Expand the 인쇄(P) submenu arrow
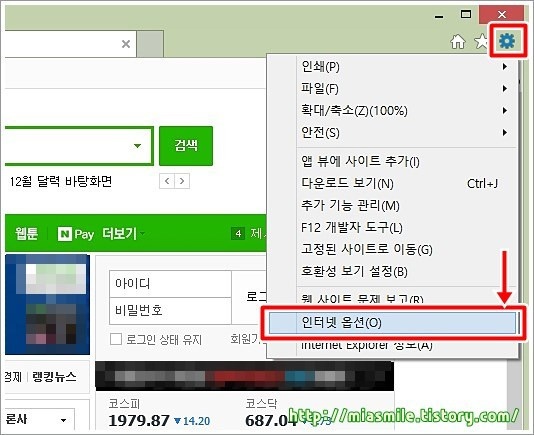Image resolution: width=534 pixels, height=435 pixels. coord(505,66)
